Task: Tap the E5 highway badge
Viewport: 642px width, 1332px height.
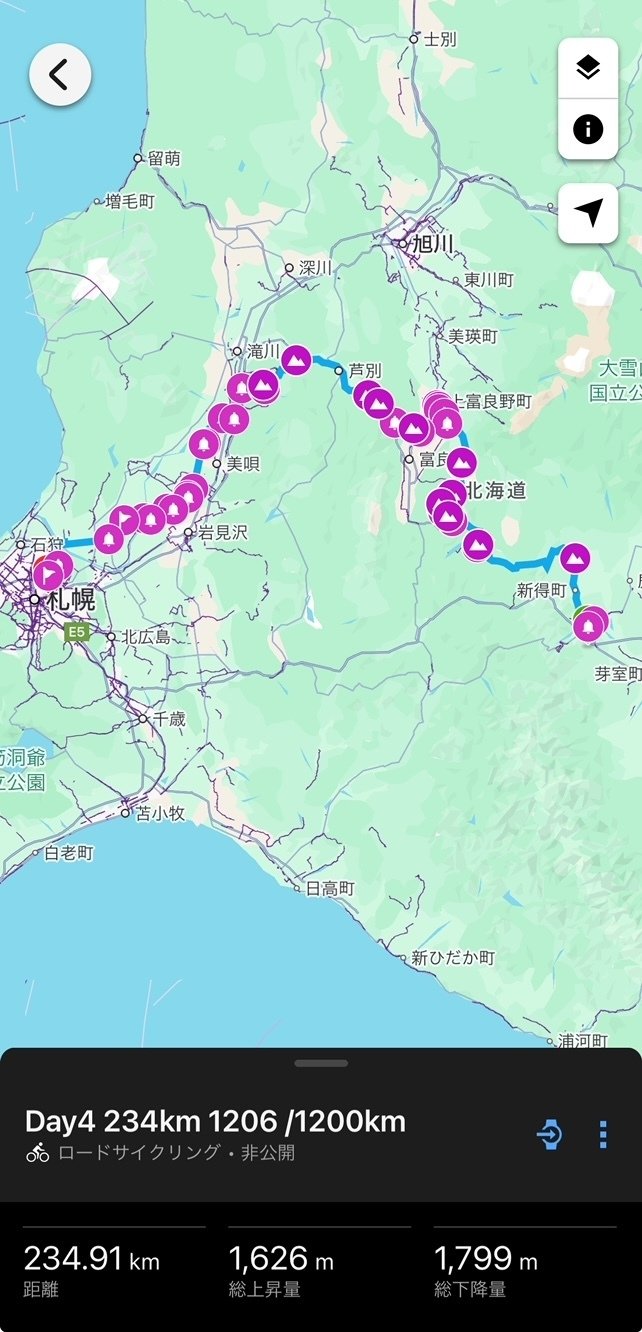Action: tap(76, 632)
